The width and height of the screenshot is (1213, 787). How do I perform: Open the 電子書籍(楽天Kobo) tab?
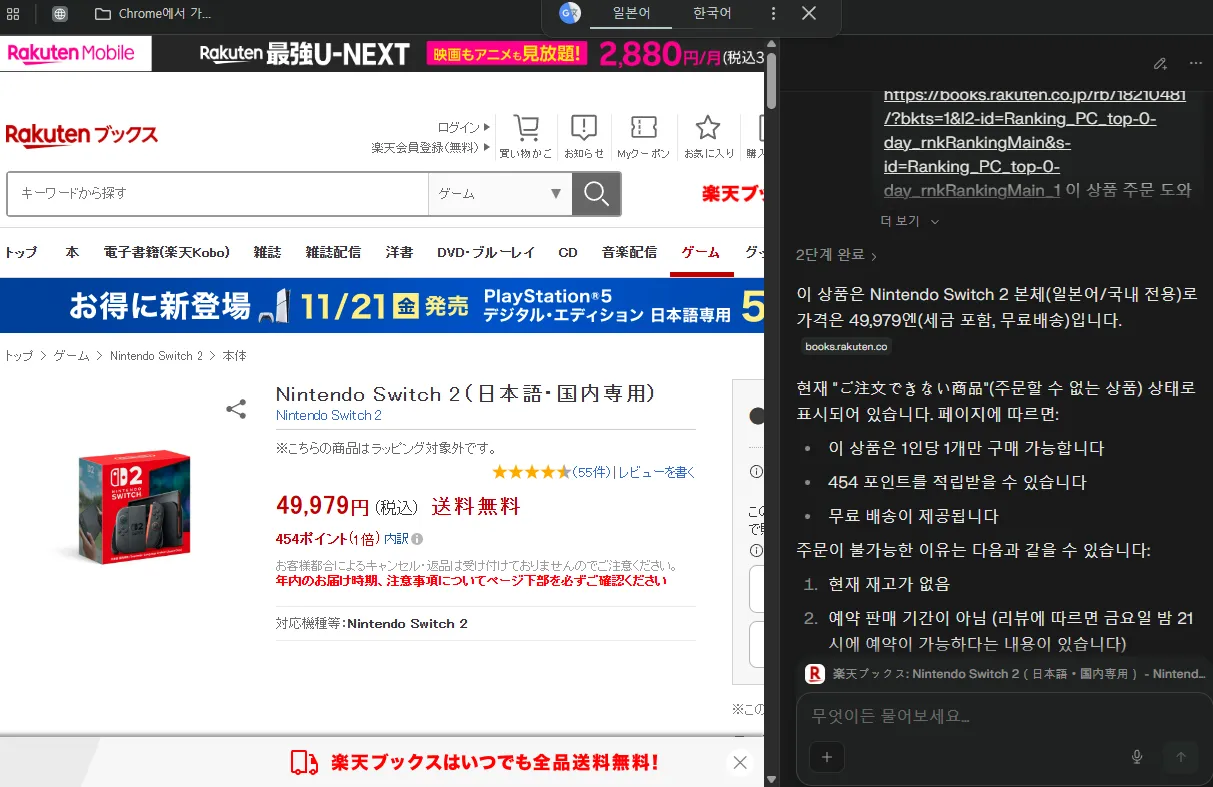167,252
